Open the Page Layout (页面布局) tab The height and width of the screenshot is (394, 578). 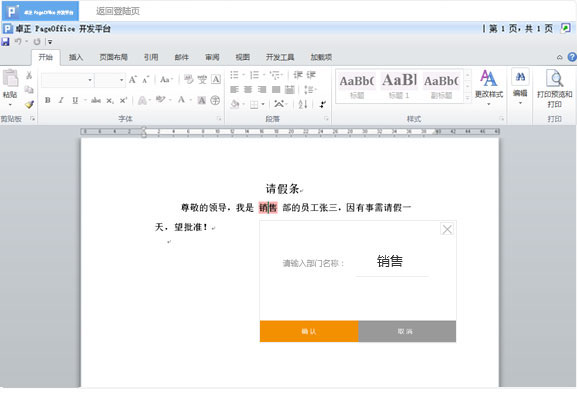[x=114, y=57]
